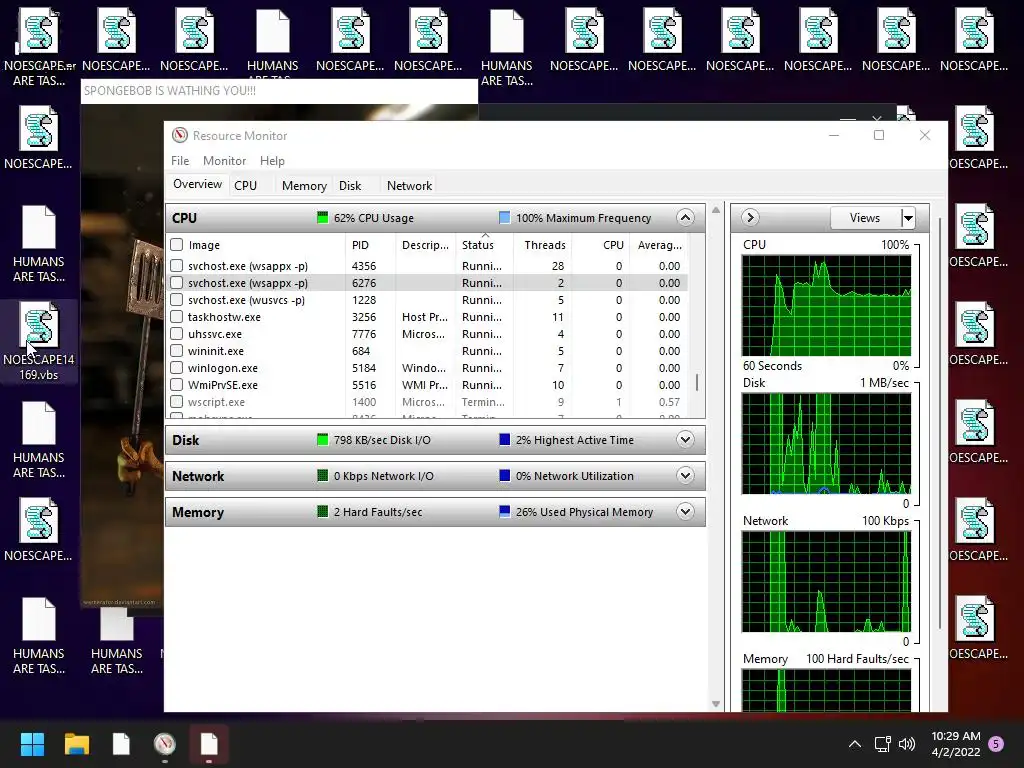Check svchost.exe PID 6276 checkbox
1024x768 pixels.
point(176,283)
